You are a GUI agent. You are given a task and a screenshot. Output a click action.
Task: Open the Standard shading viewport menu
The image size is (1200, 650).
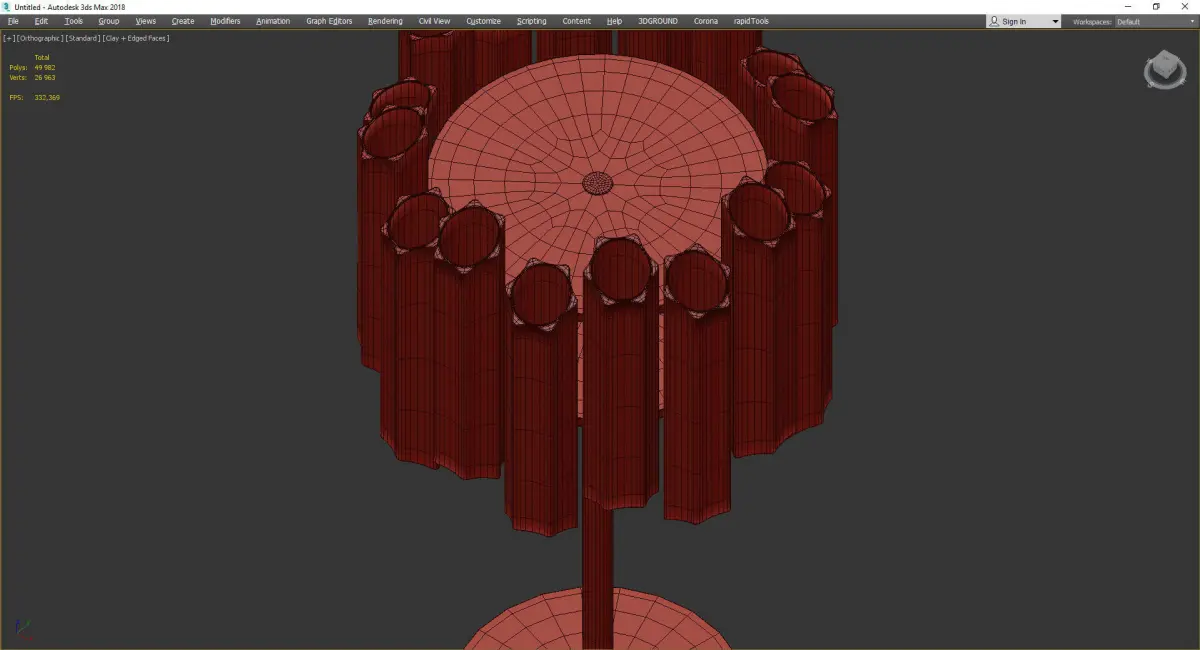[82, 38]
